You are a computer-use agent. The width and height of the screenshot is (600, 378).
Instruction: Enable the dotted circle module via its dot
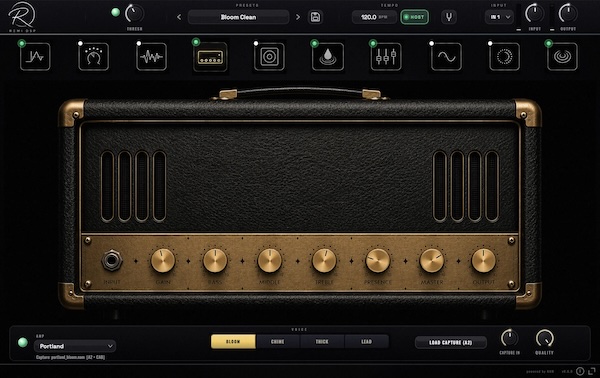[x=490, y=44]
